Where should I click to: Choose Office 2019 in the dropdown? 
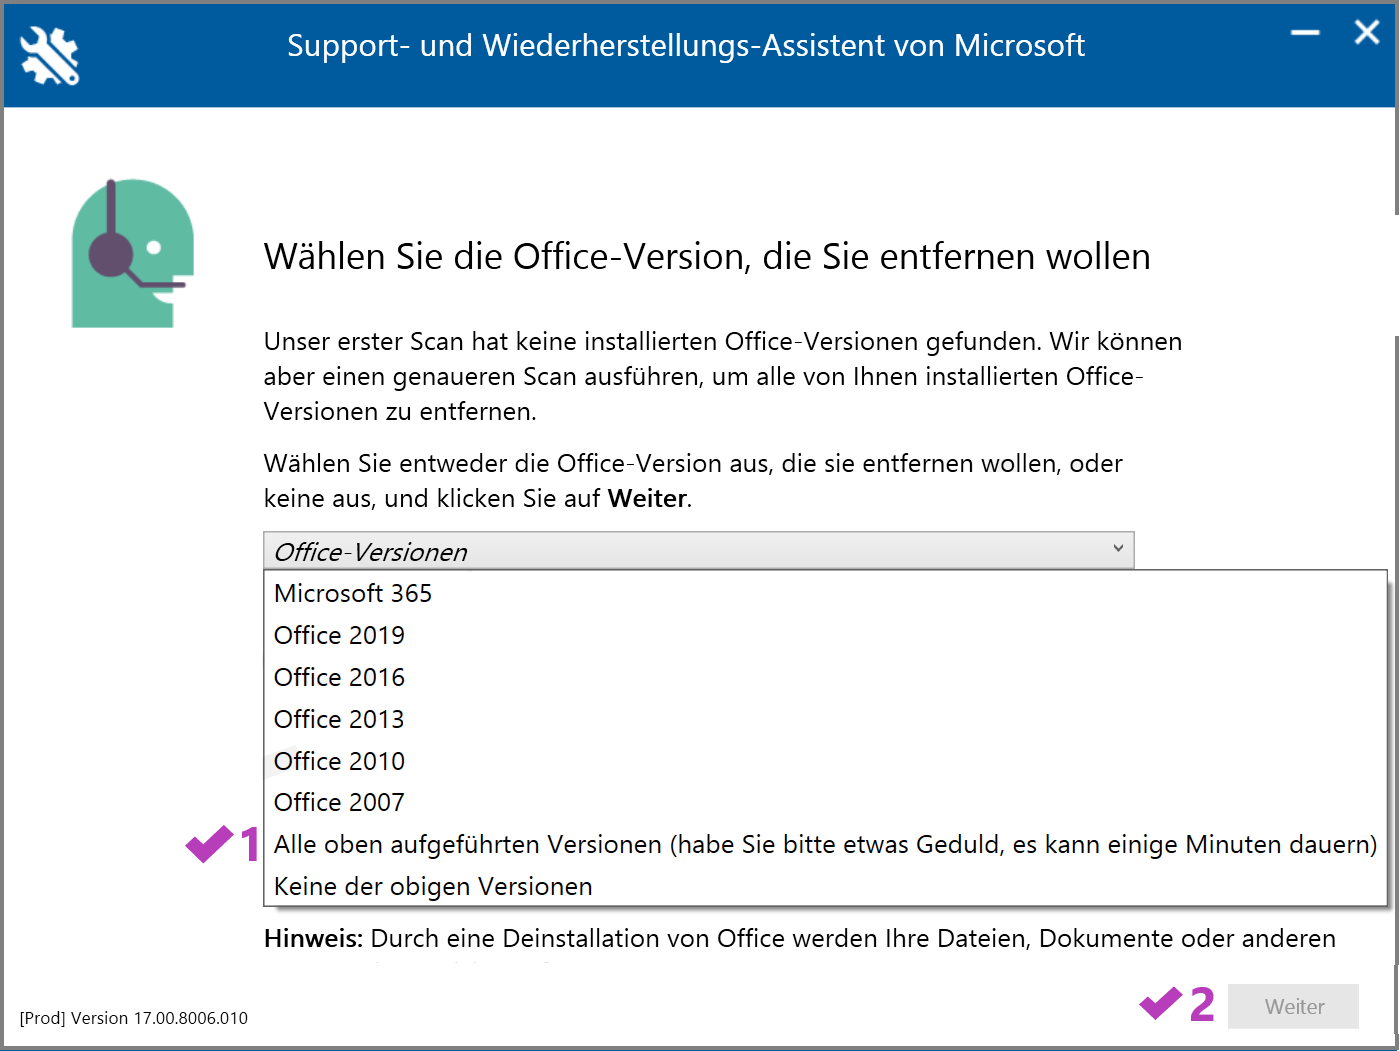339,635
